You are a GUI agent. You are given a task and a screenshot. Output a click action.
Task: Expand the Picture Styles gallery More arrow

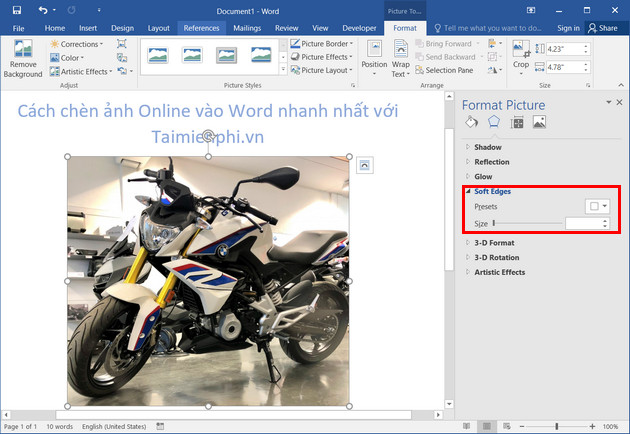click(x=283, y=70)
